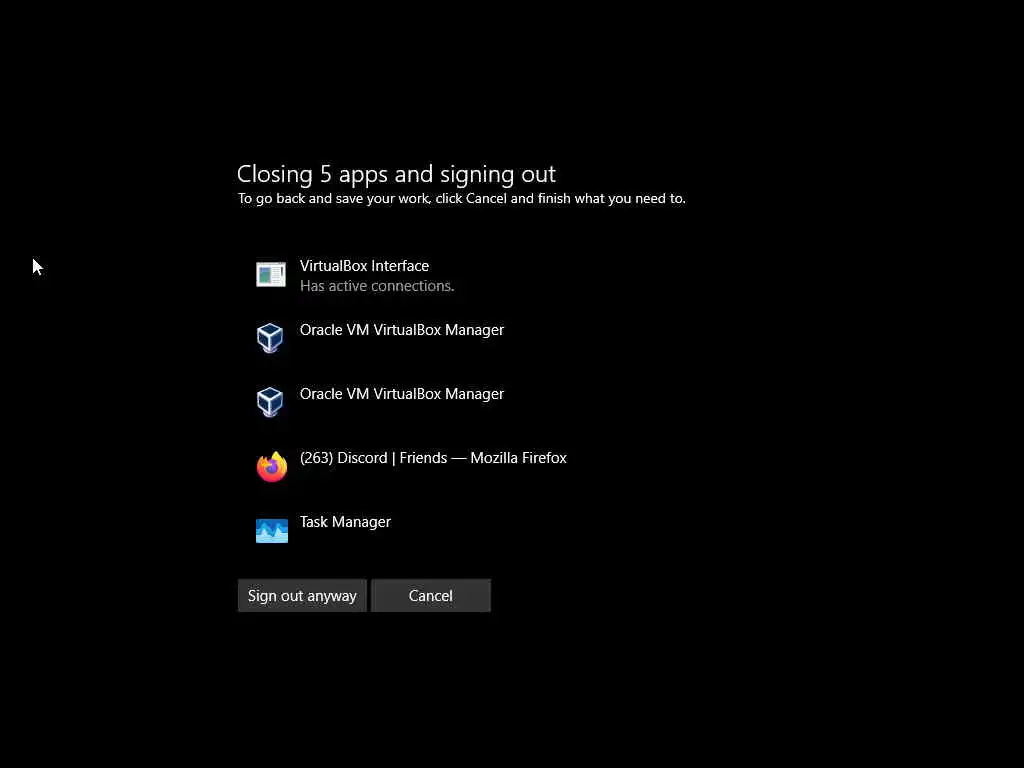Cancel the sign out process

[430, 596]
